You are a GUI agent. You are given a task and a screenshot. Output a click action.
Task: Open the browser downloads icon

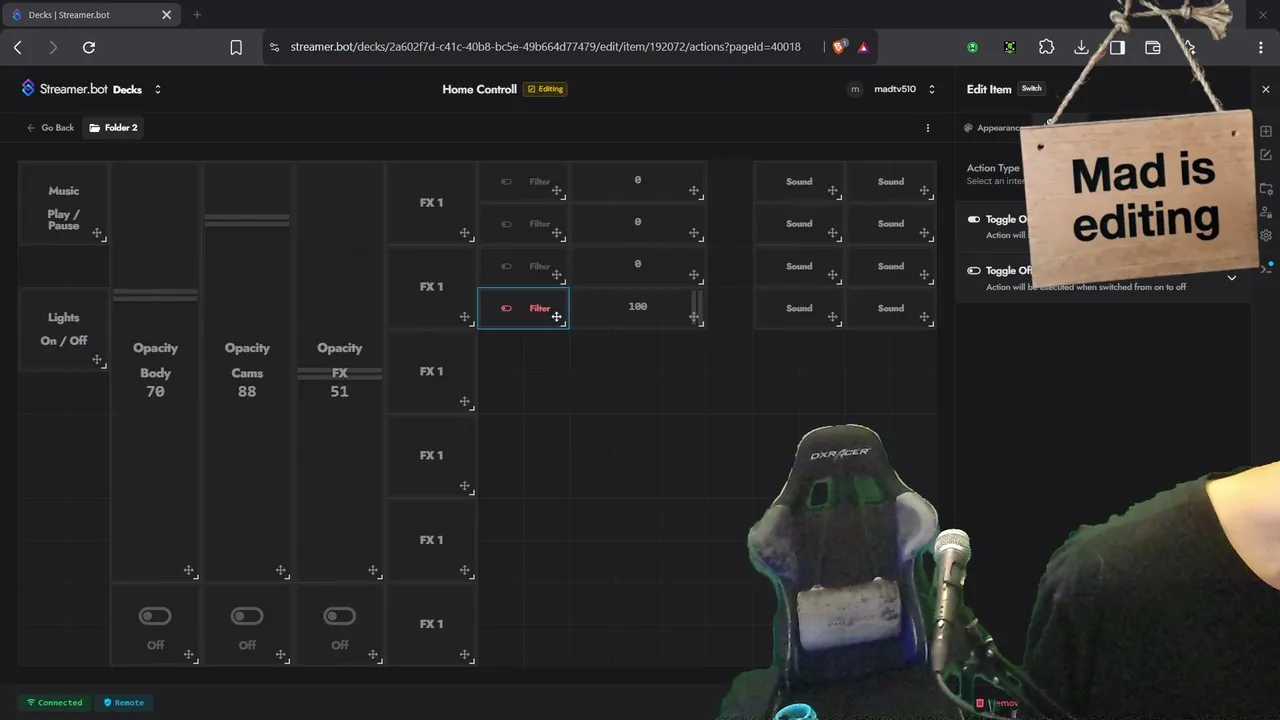(1081, 47)
